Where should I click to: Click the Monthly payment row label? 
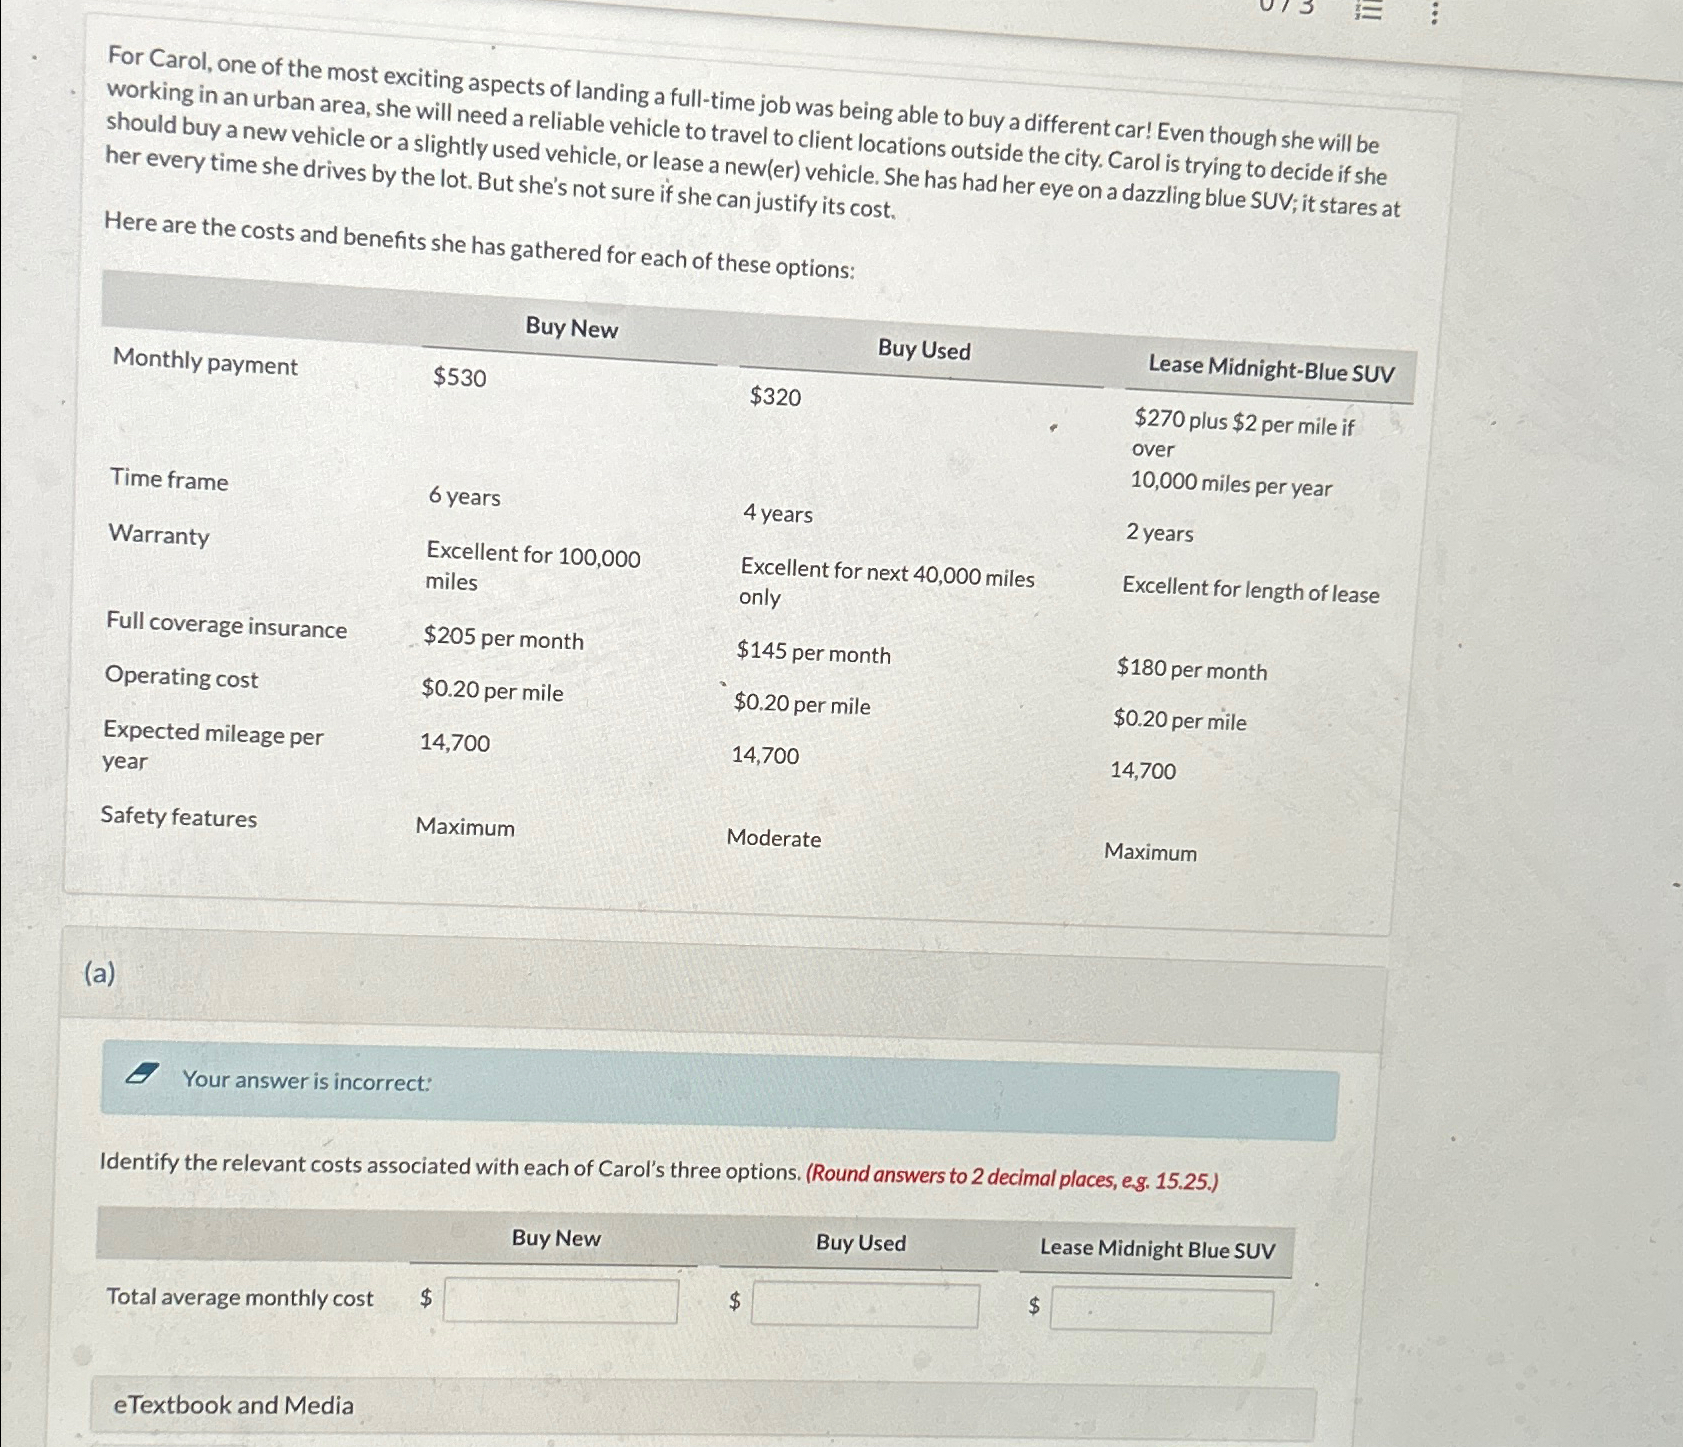[x=205, y=362]
